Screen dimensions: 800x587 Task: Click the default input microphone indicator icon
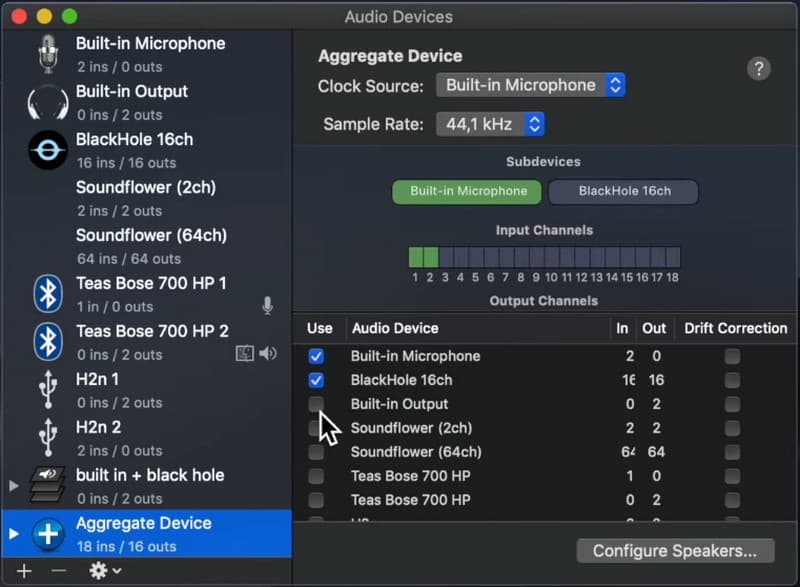click(267, 306)
